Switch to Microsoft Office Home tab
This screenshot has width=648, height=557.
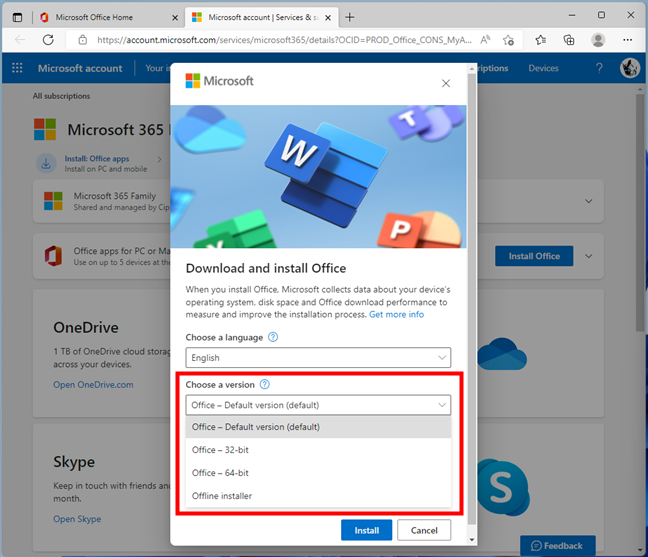coord(107,17)
